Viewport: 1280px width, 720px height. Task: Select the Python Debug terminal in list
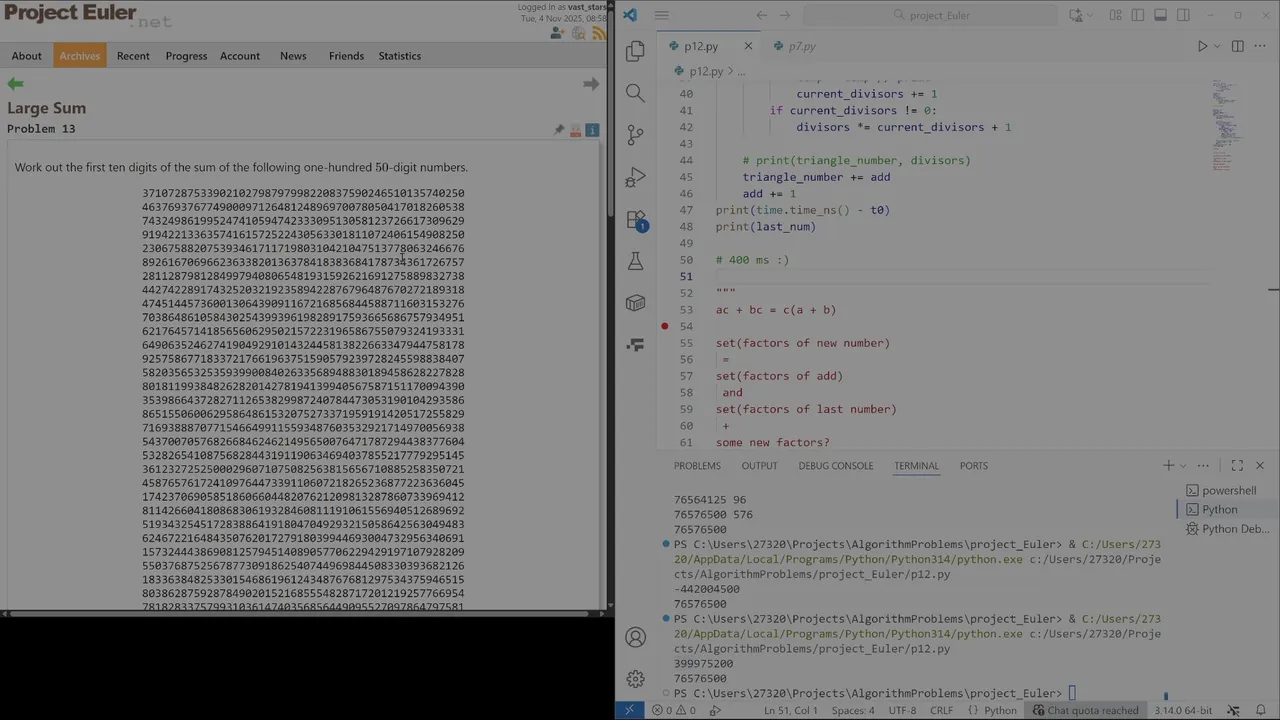(x=1227, y=529)
